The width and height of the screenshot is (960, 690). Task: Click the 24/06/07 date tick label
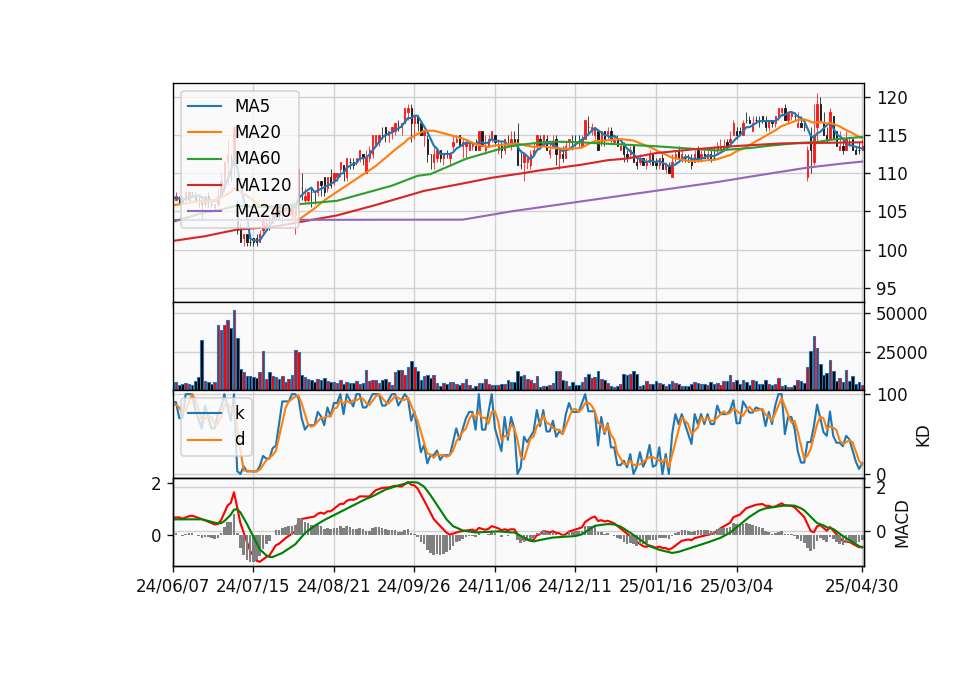tap(173, 587)
